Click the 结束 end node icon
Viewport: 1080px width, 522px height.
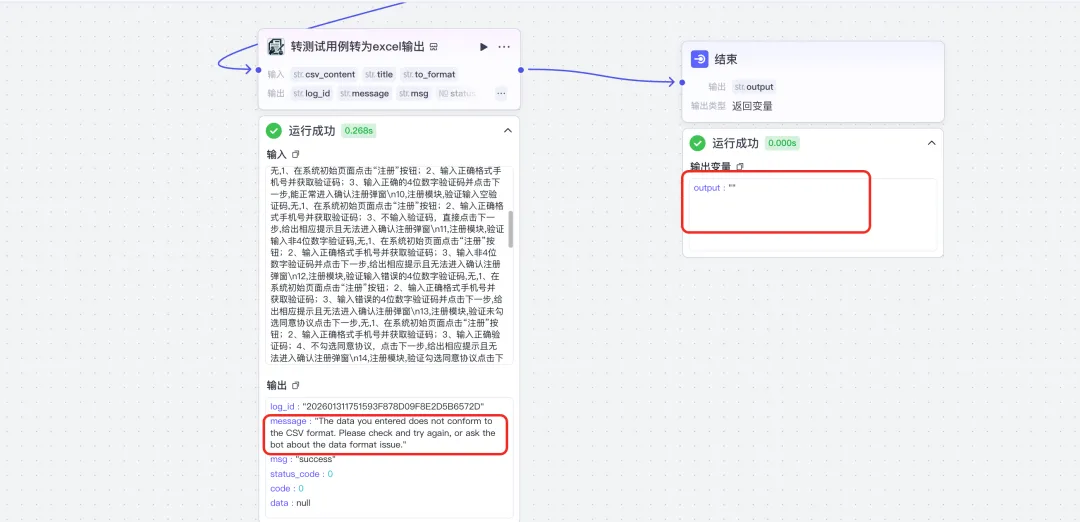(700, 59)
